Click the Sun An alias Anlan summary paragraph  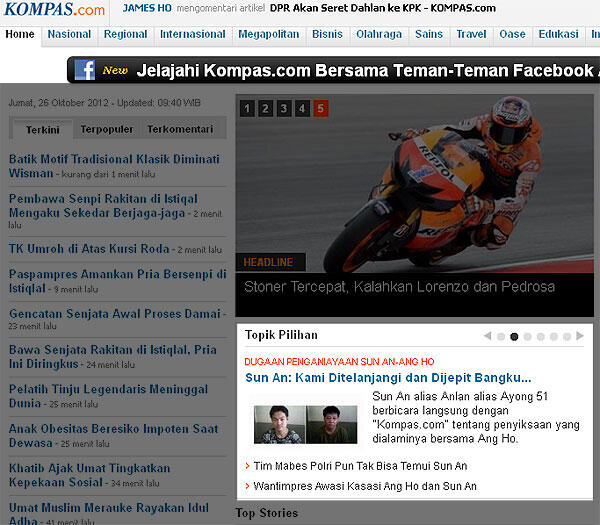476,417
